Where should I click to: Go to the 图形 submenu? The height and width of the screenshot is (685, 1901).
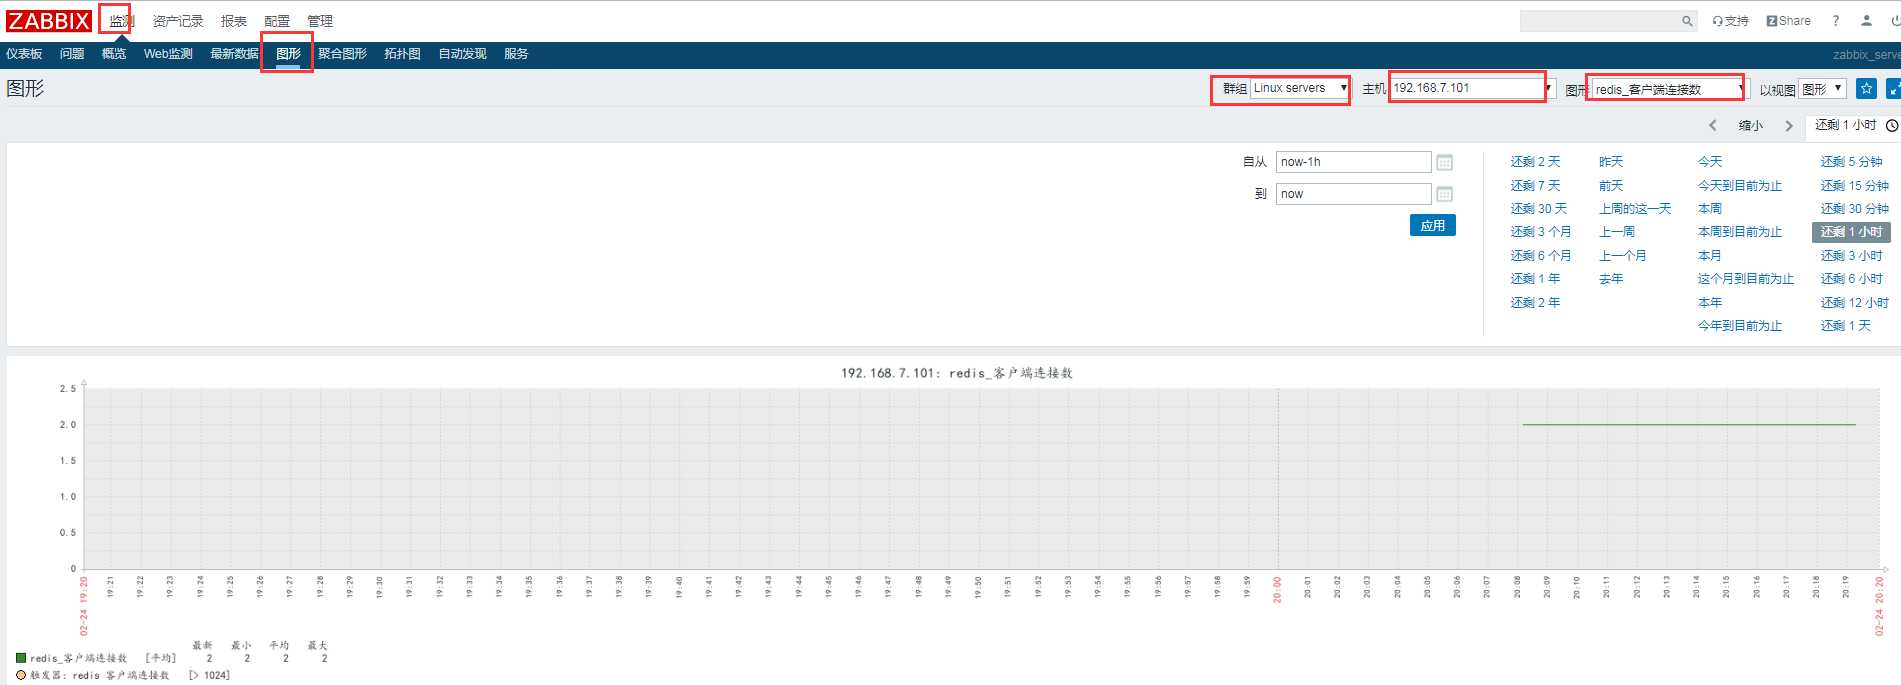(x=288, y=54)
